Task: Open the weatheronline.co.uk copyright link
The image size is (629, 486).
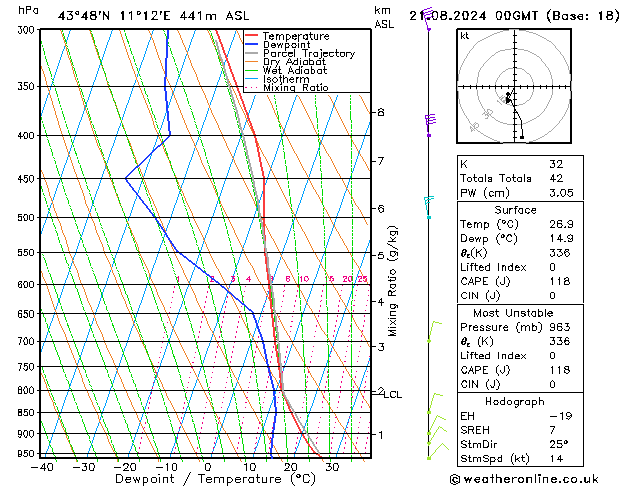Action: [x=524, y=479]
